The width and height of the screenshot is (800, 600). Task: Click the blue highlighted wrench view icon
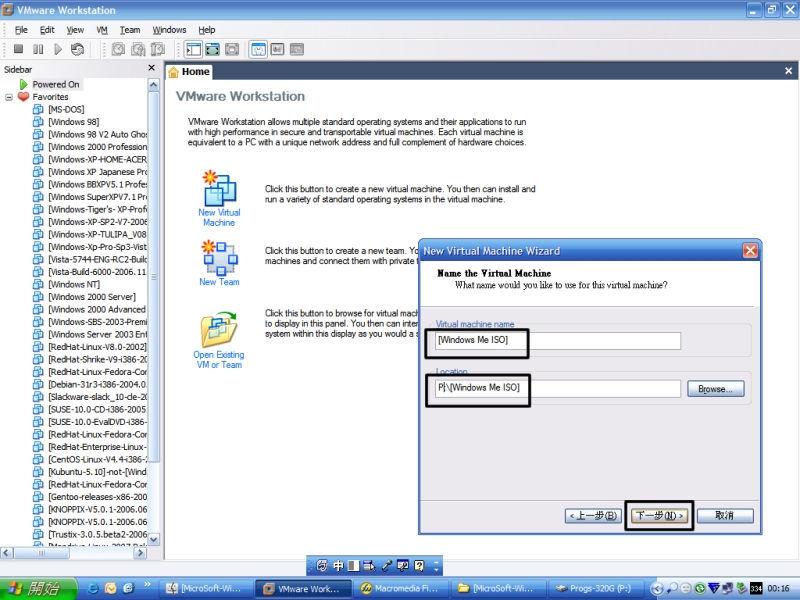[258, 49]
